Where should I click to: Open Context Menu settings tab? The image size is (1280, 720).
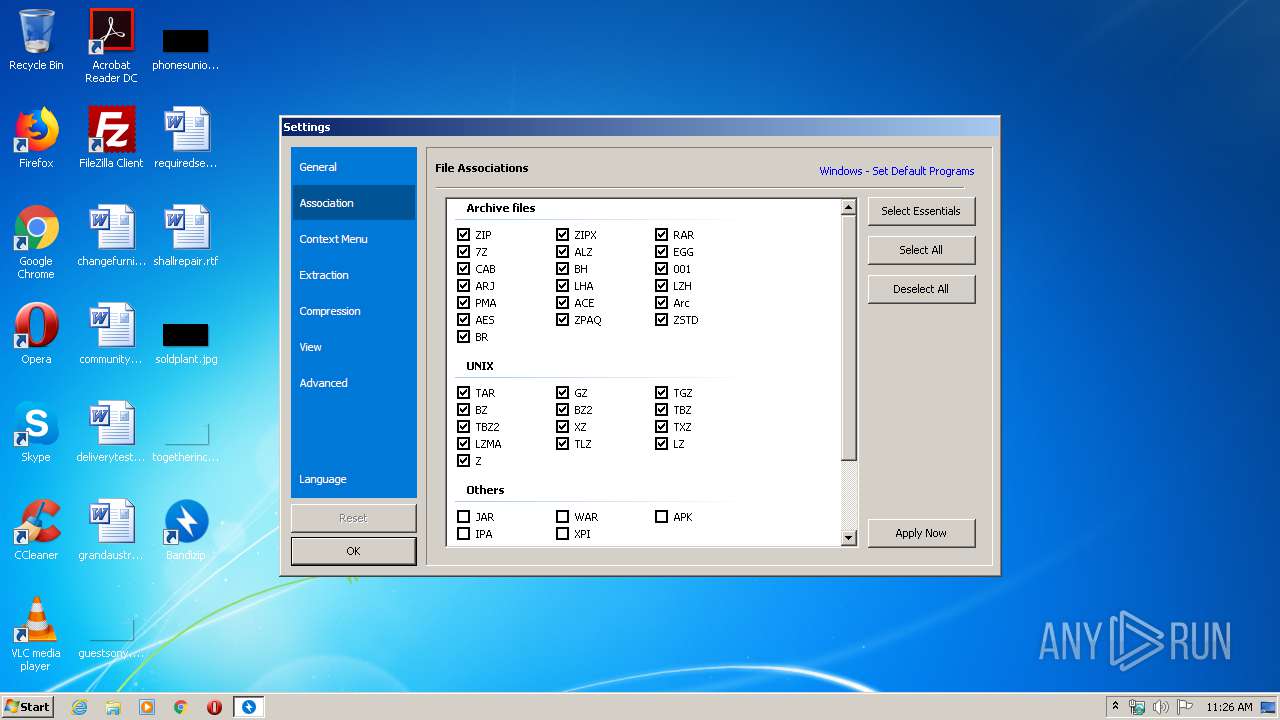354,239
